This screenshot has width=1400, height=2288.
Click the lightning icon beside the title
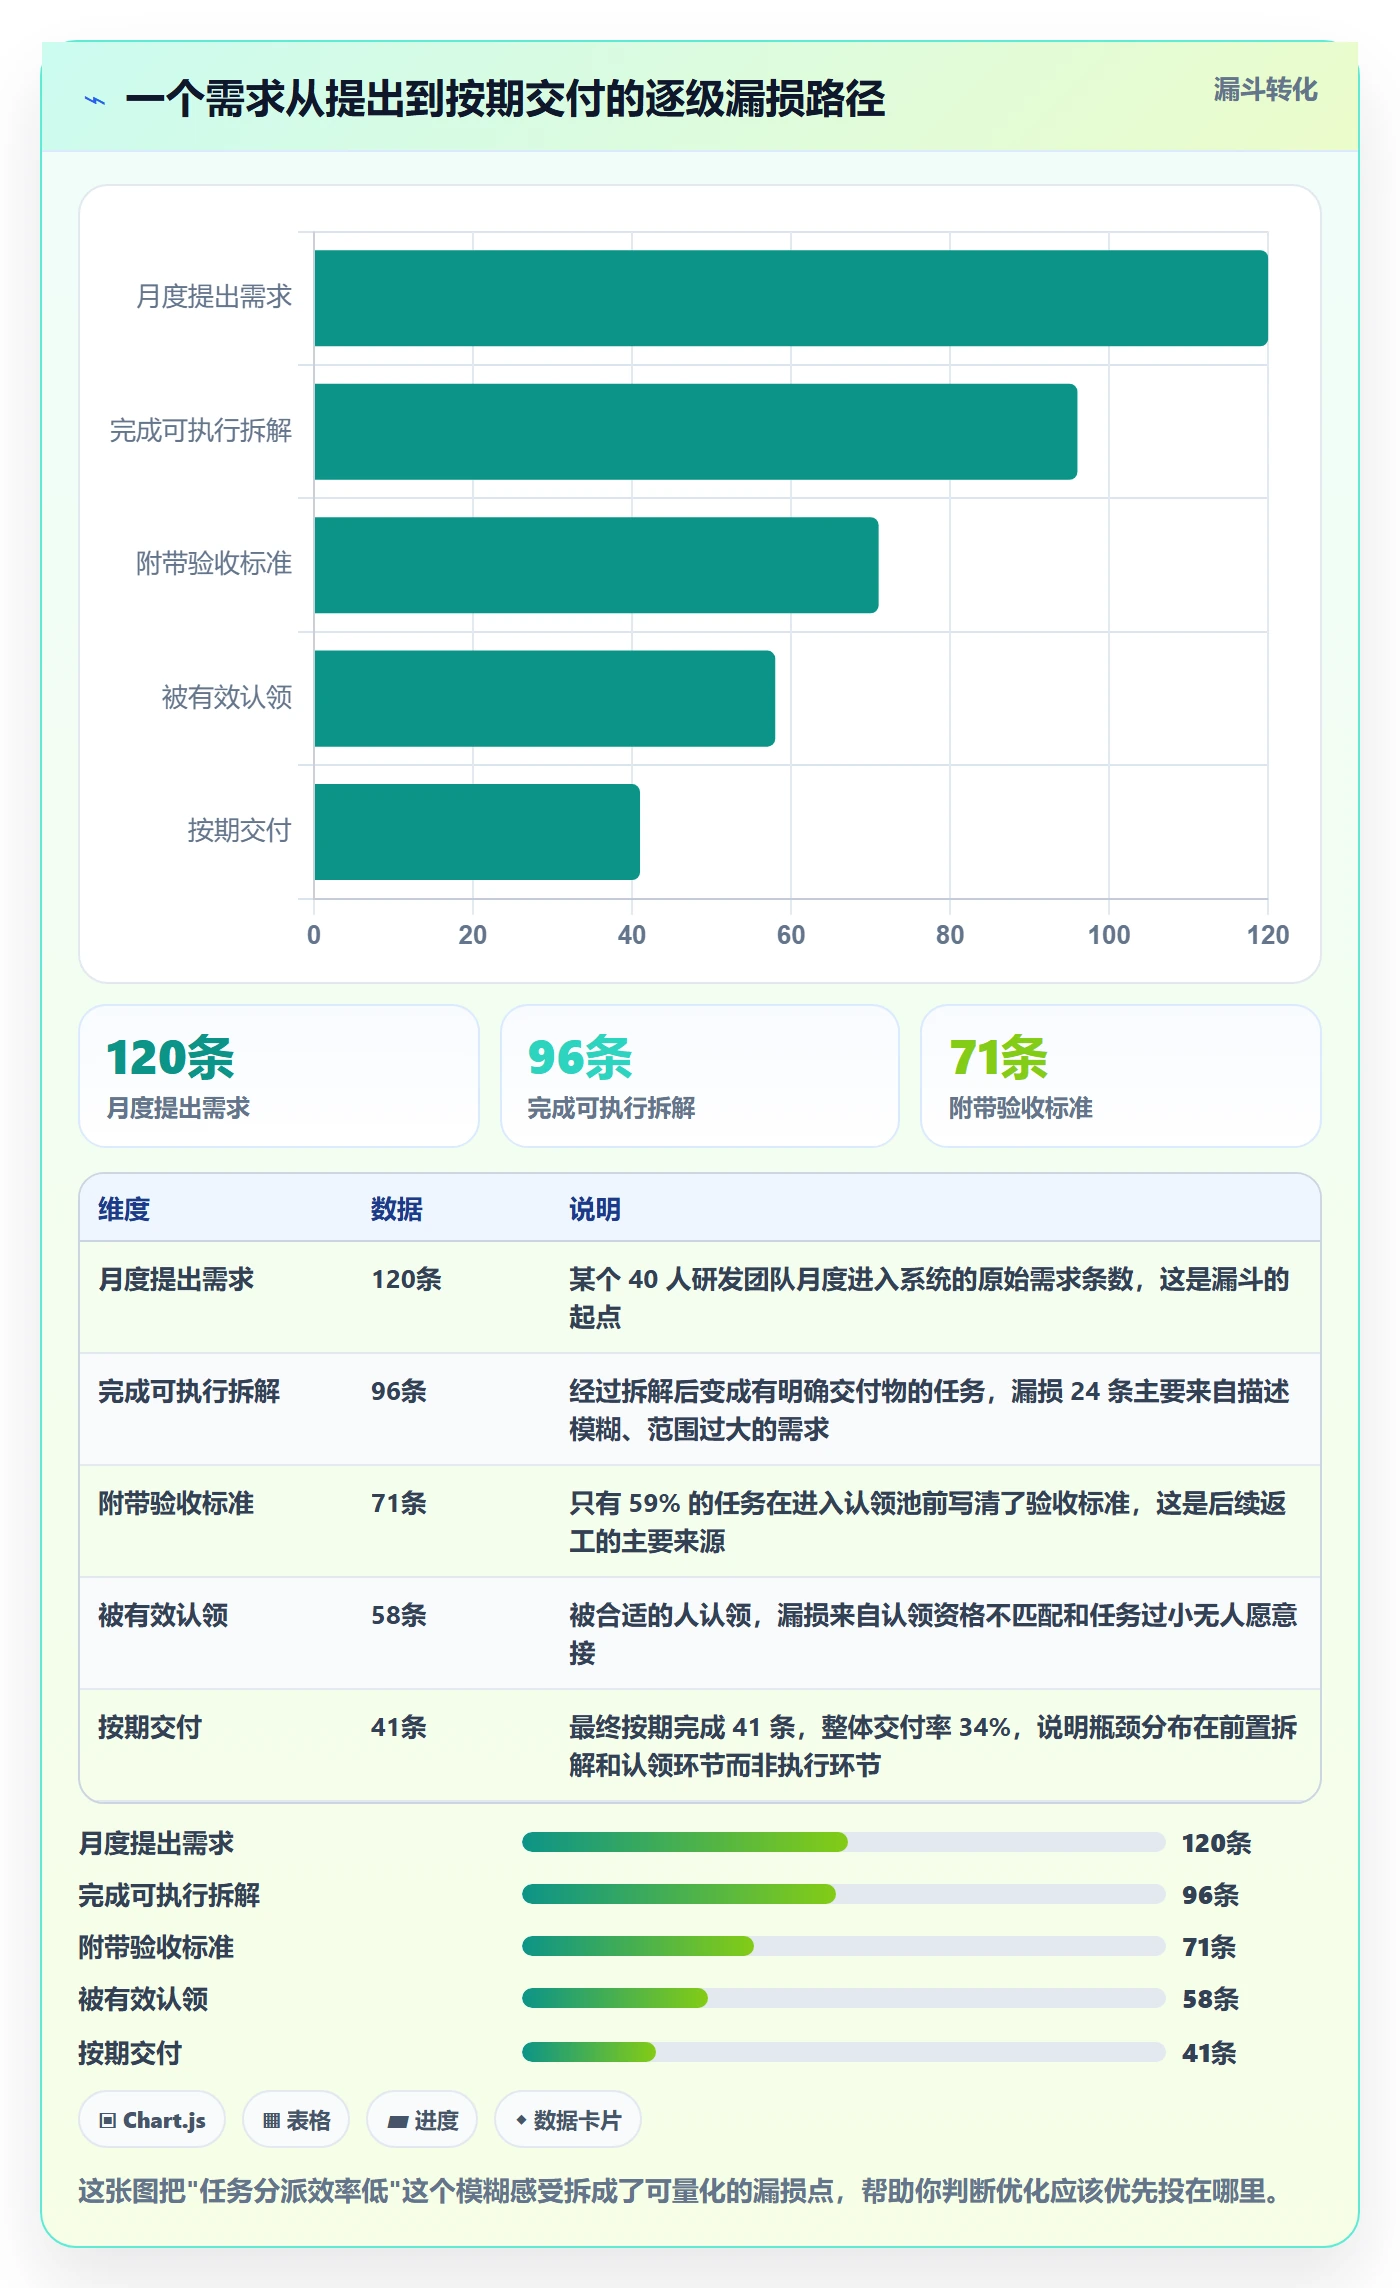point(95,100)
